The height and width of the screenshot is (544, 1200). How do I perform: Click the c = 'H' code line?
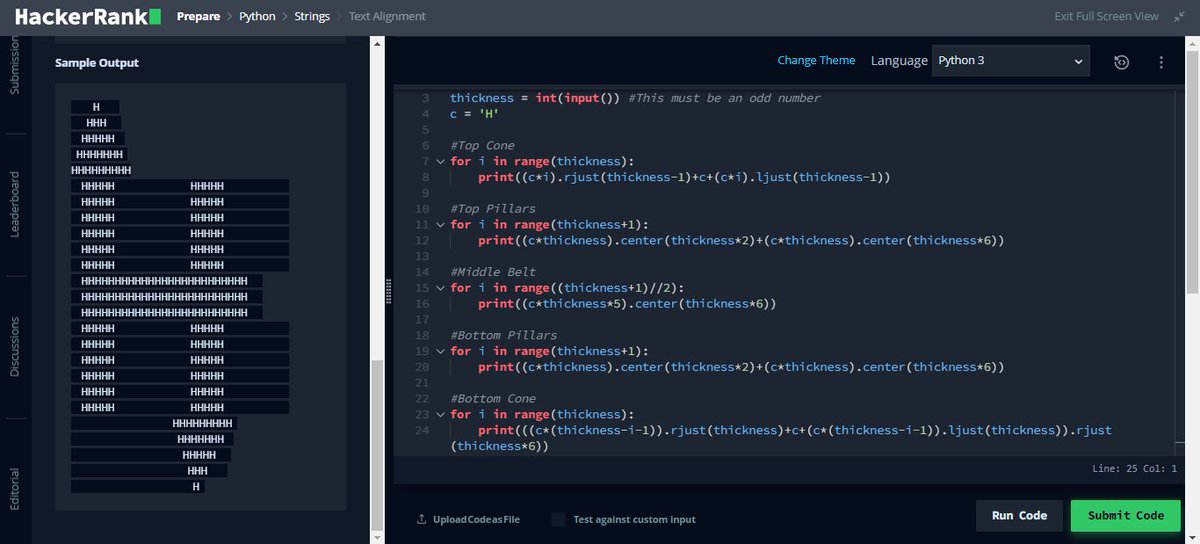click(x=474, y=114)
